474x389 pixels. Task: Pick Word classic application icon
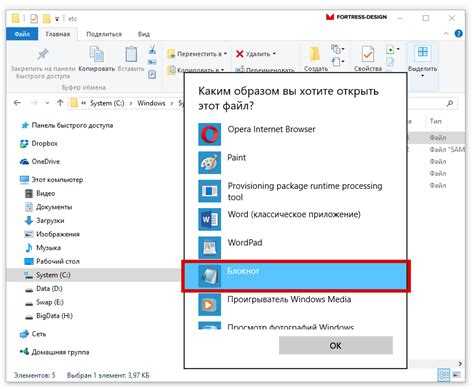(209, 219)
